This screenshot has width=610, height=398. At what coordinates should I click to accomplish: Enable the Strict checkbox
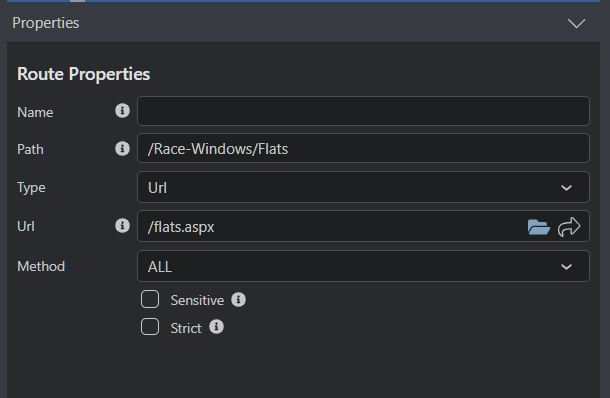pos(150,327)
